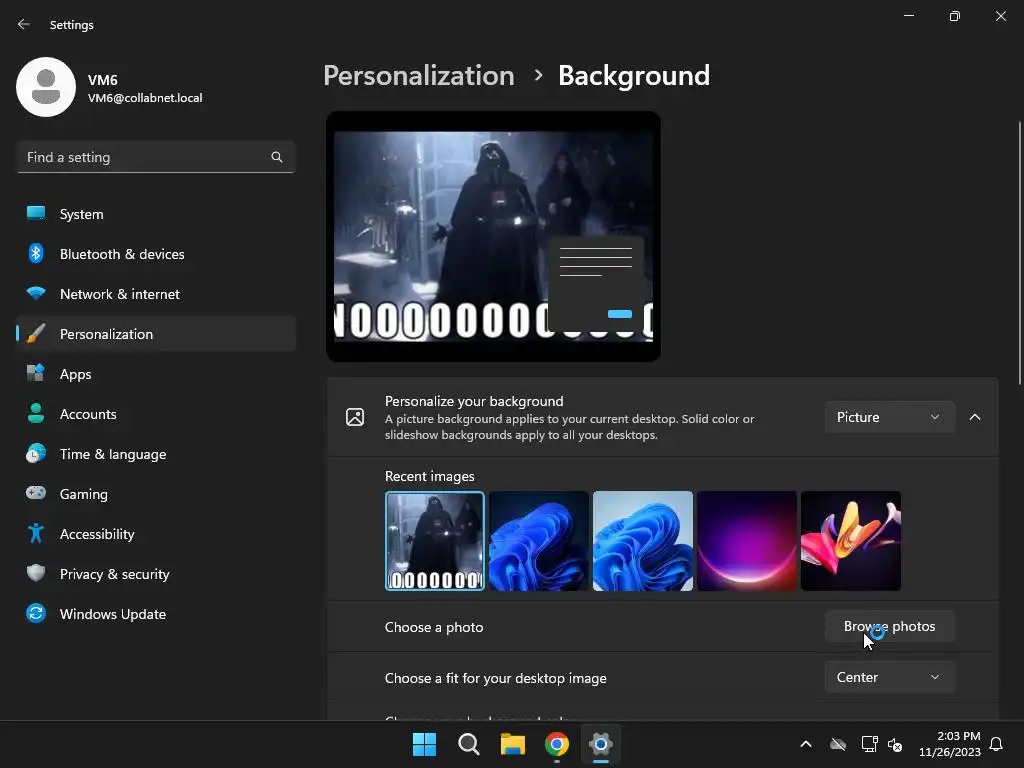Select the colorful flower recent image

pos(851,541)
